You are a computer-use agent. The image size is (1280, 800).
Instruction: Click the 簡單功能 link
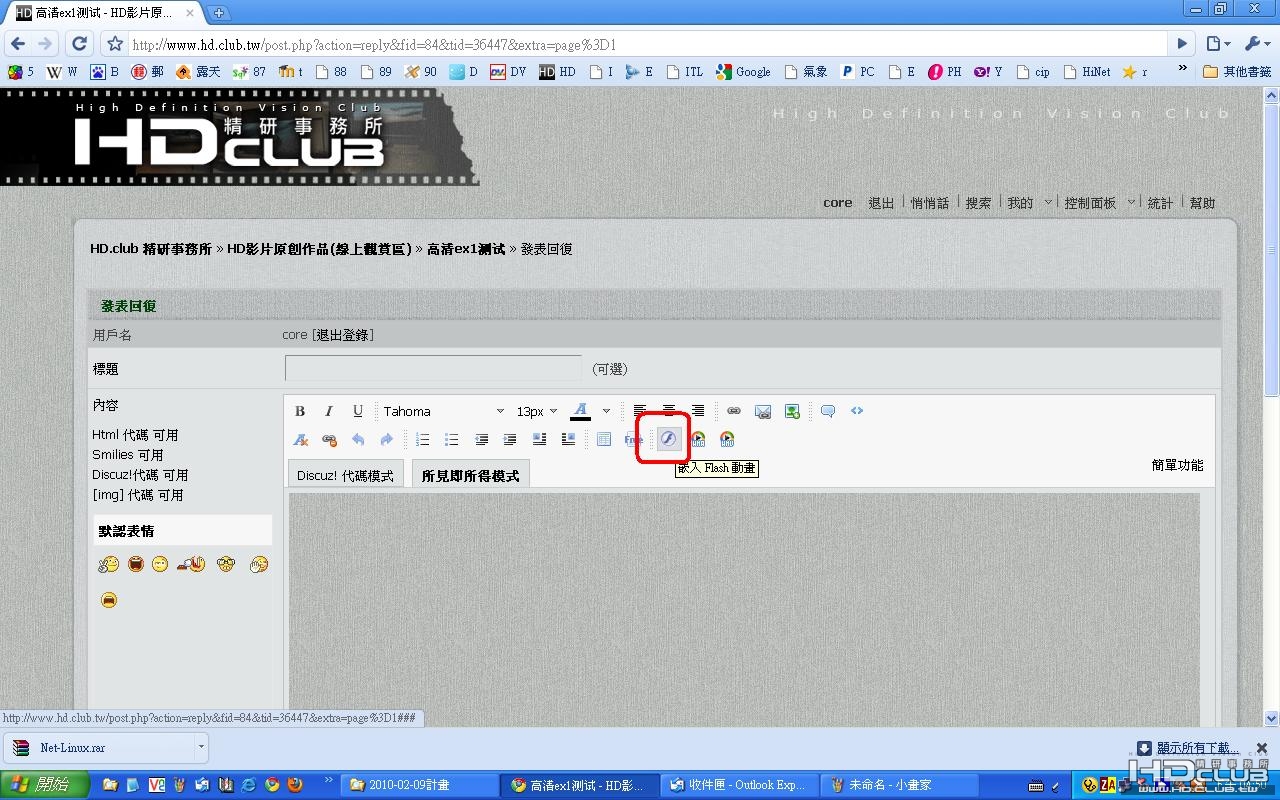pos(1177,465)
